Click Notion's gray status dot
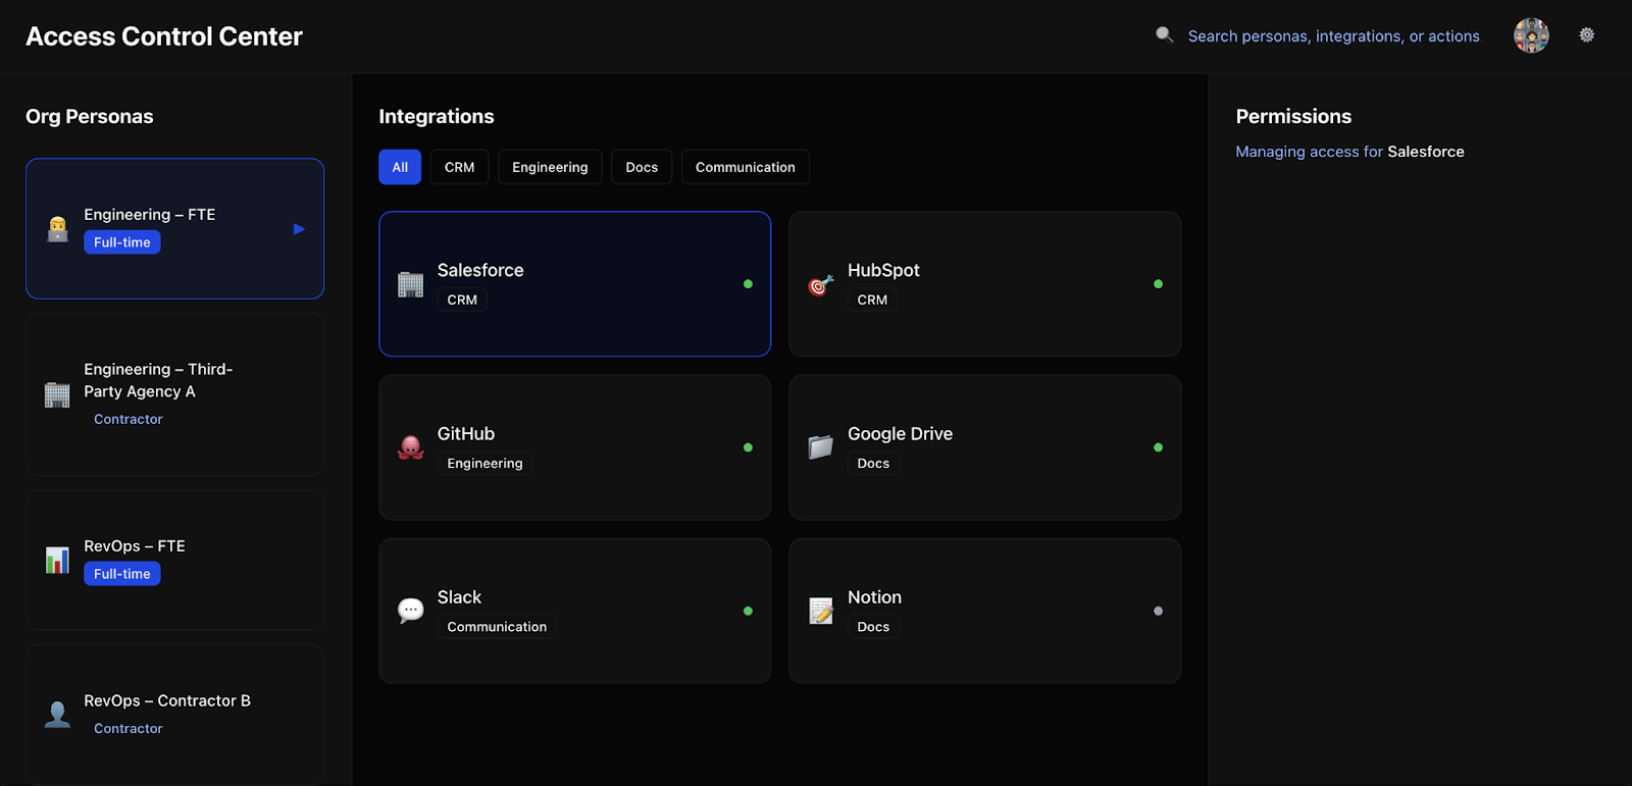 point(1158,610)
